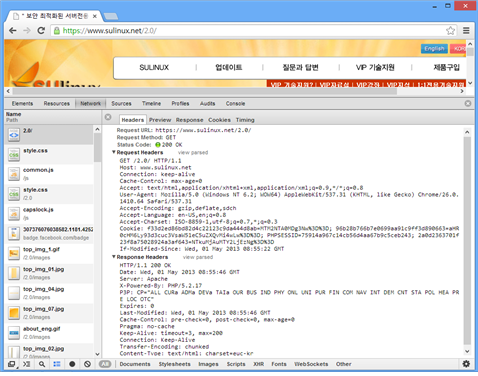Viewport: 478px width, 376px height.
Task: Switch to the Resources panel
Action: [57, 104]
